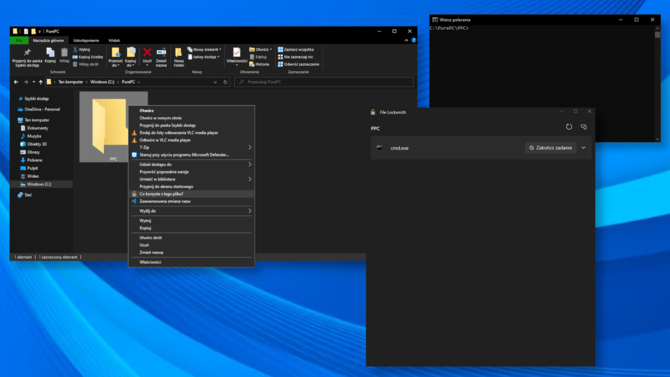Choose Zaawansowana zmiana nazw entry
Viewport: 670px width, 377px height.
pyautogui.click(x=191, y=201)
